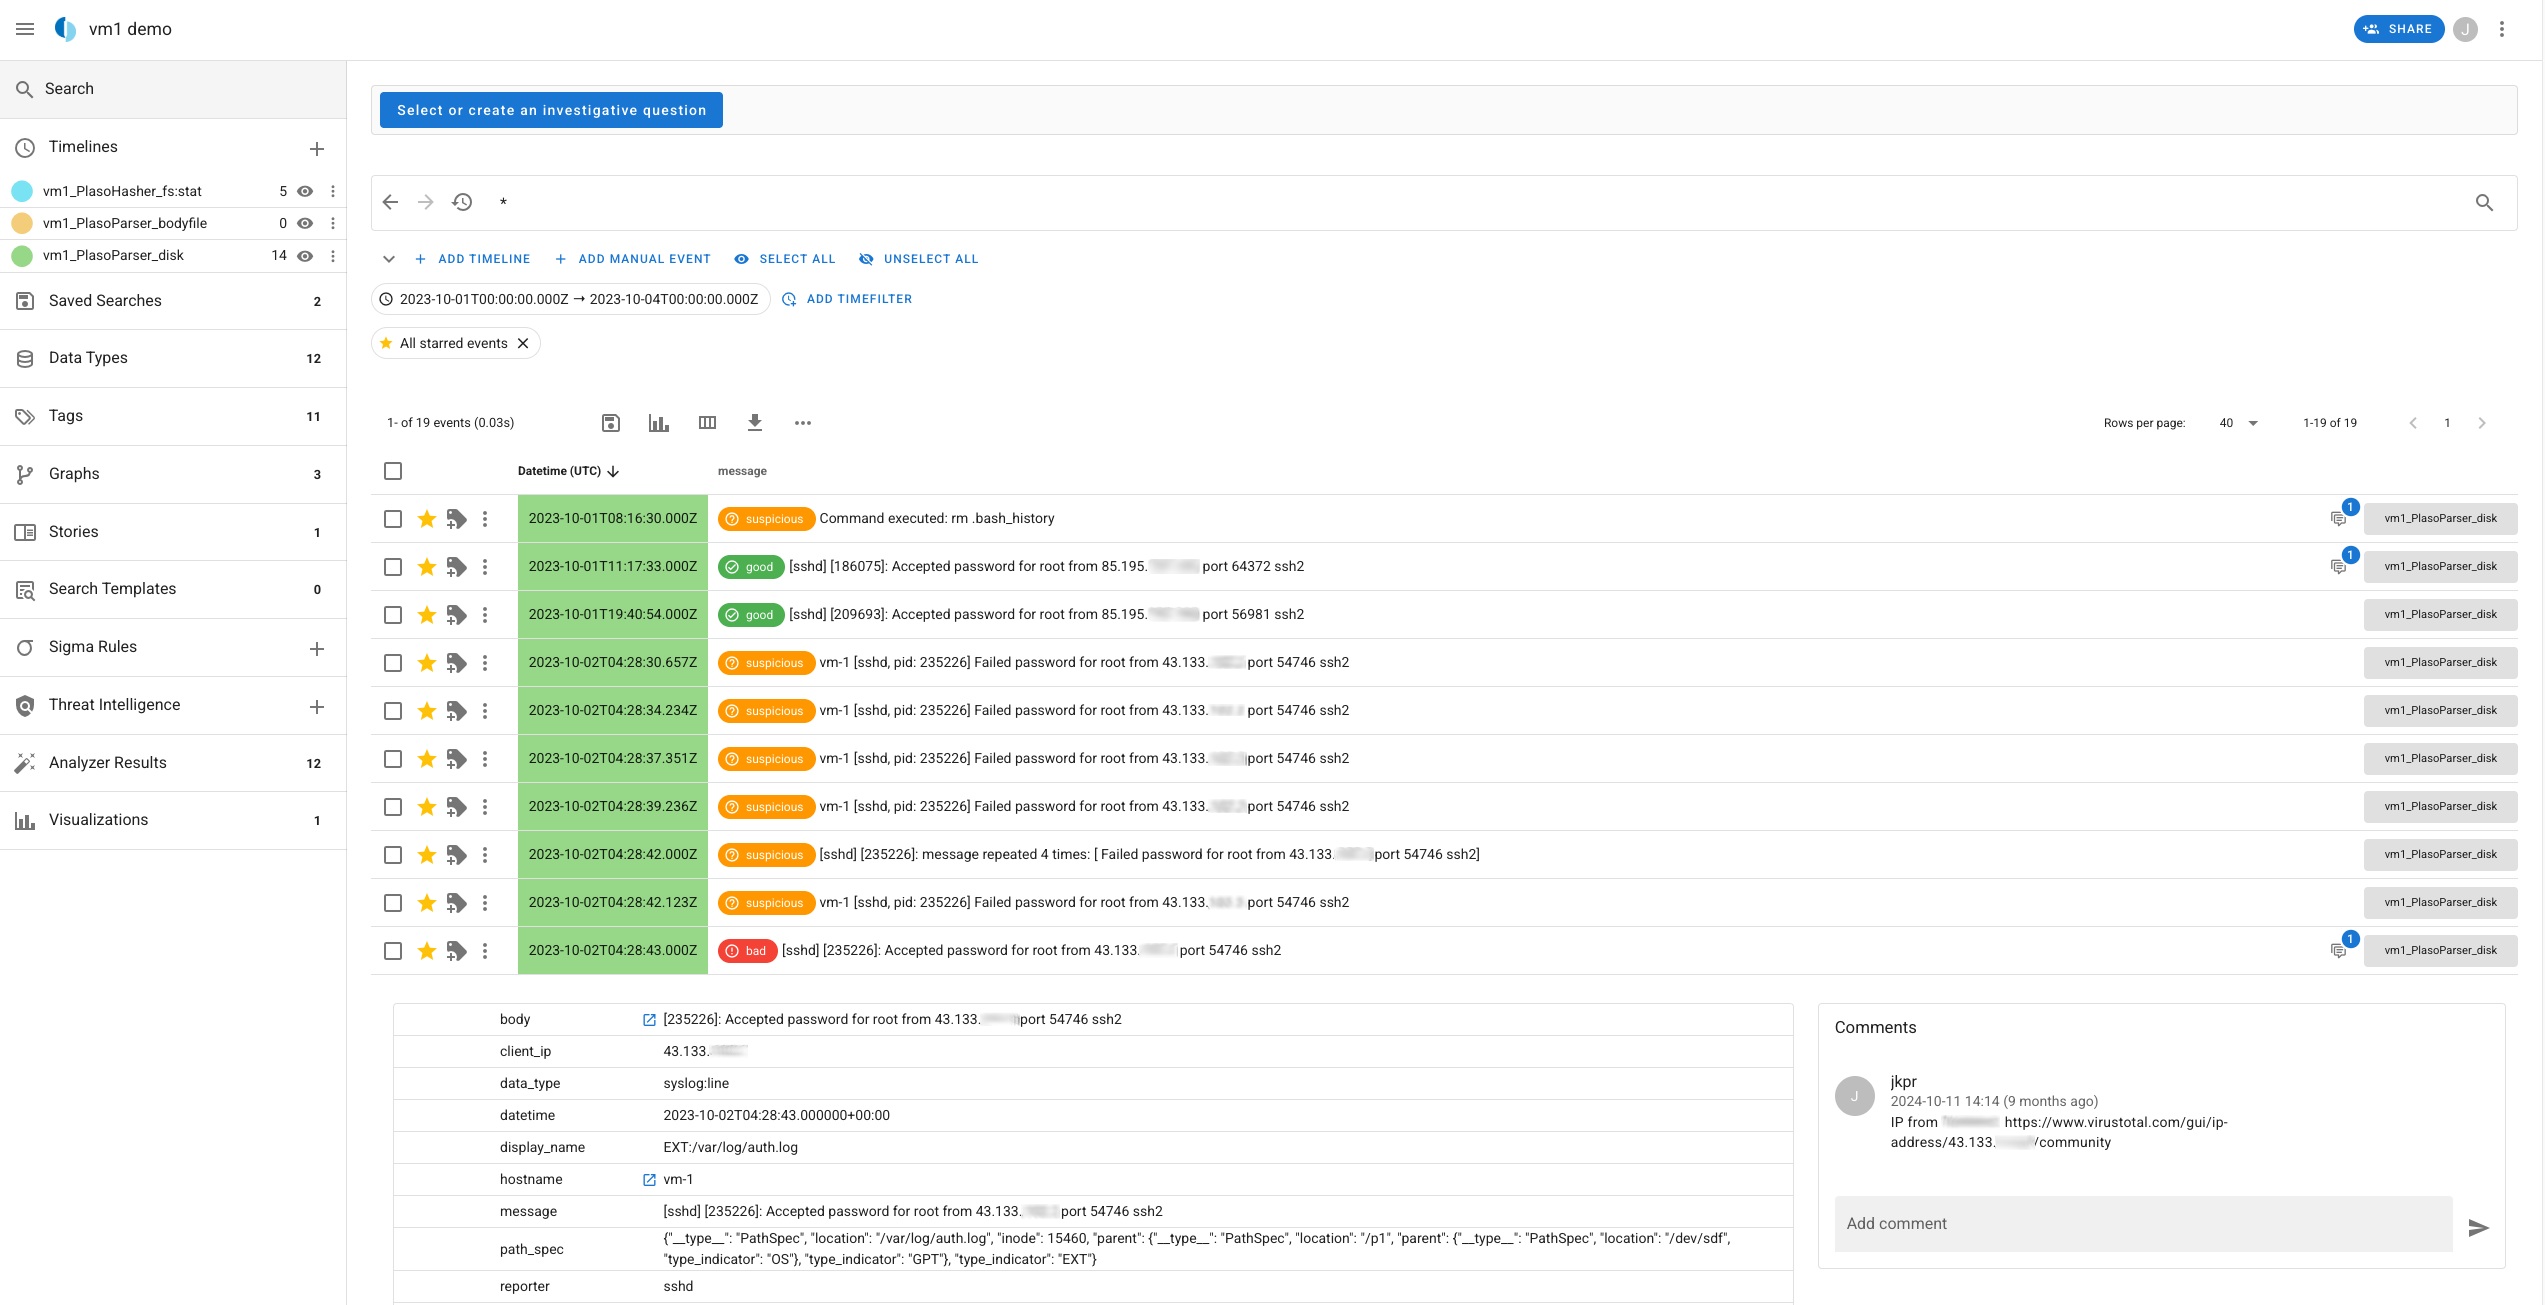Hide the vm1_PlasoParser_disk timeline
The height and width of the screenshot is (1305, 2545).
tap(304, 255)
